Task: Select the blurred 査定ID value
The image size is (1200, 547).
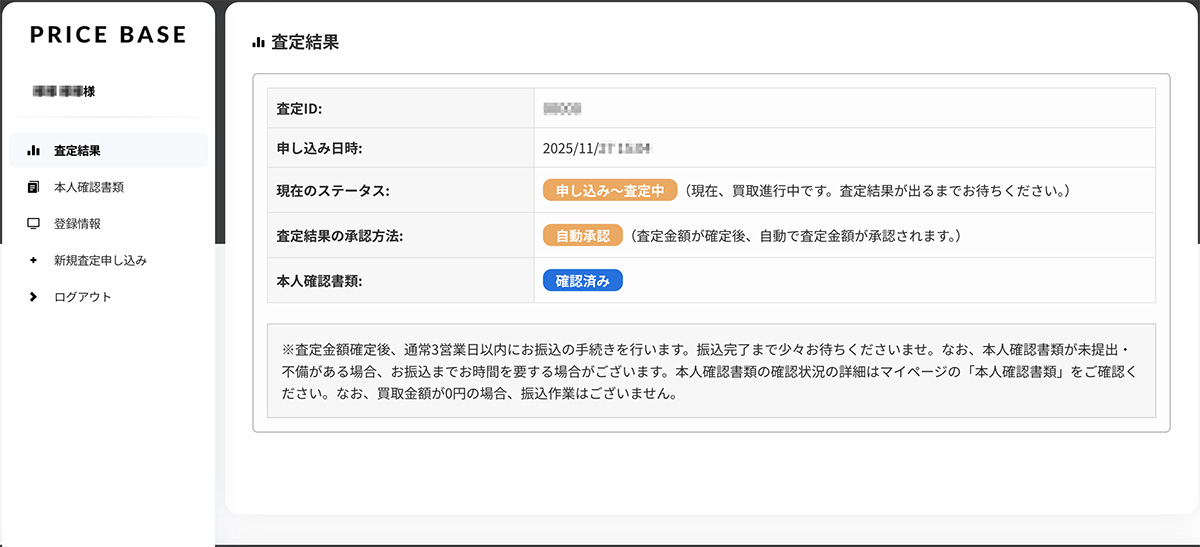Action: [x=562, y=106]
